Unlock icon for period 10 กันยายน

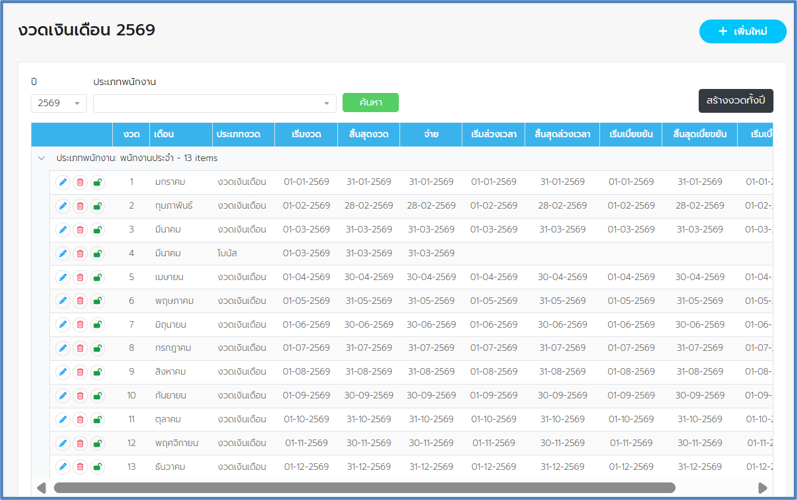pyautogui.click(x=98, y=395)
